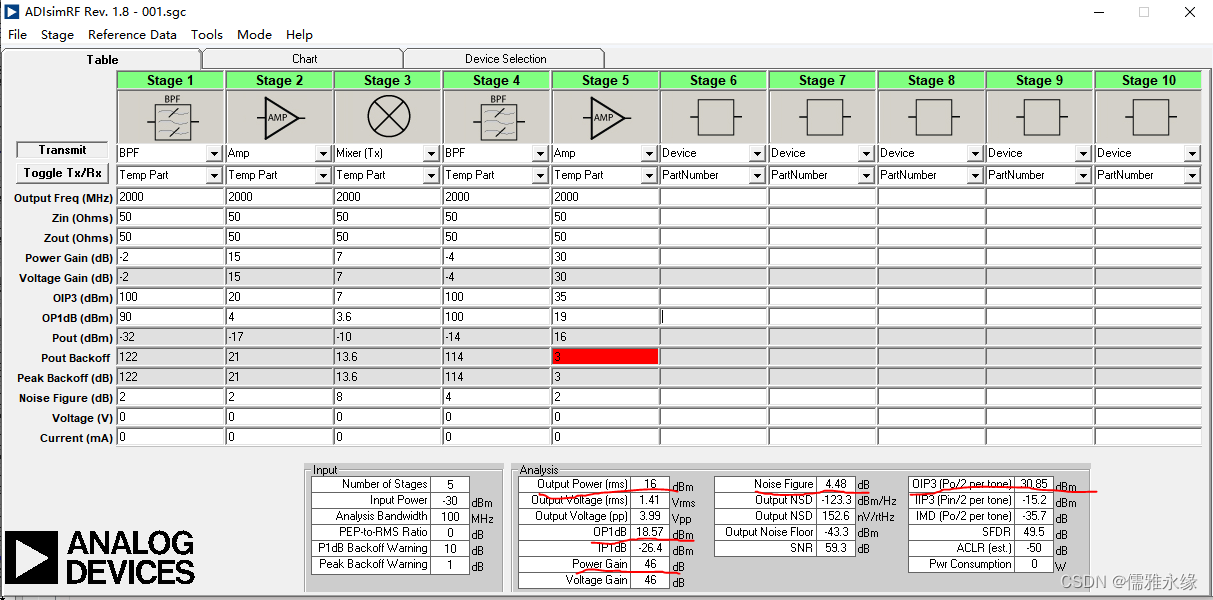Open the Mode menu
The image size is (1213, 600).
coord(254,34)
